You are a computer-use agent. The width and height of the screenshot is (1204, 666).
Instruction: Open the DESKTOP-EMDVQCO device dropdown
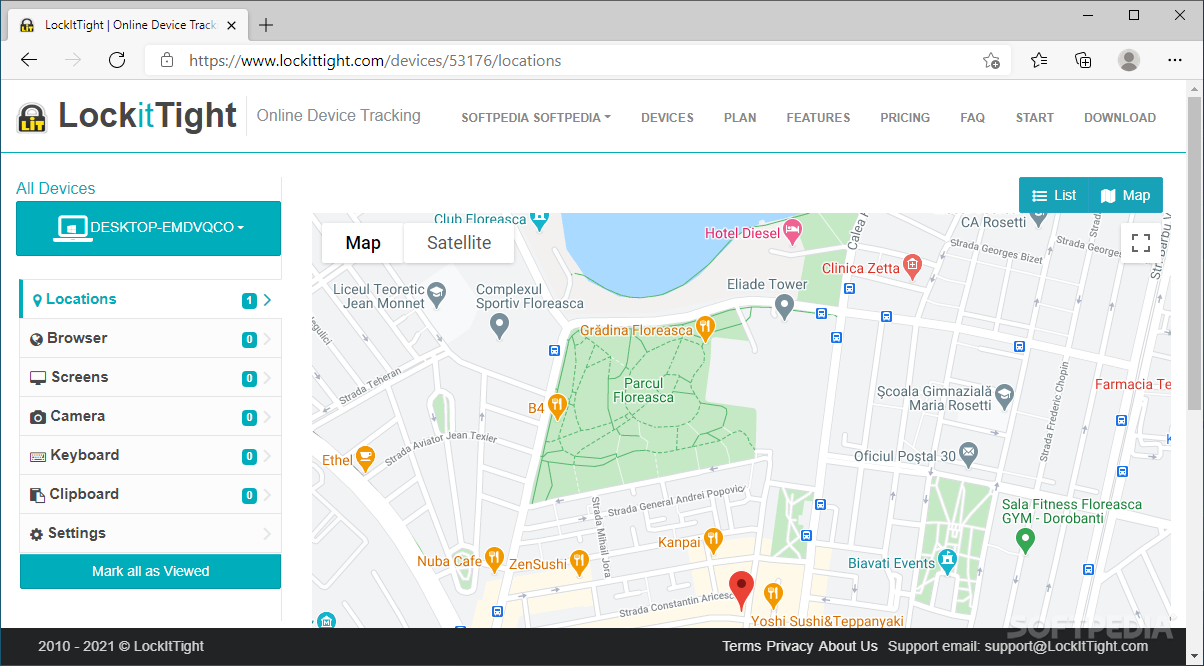pyautogui.click(x=148, y=228)
